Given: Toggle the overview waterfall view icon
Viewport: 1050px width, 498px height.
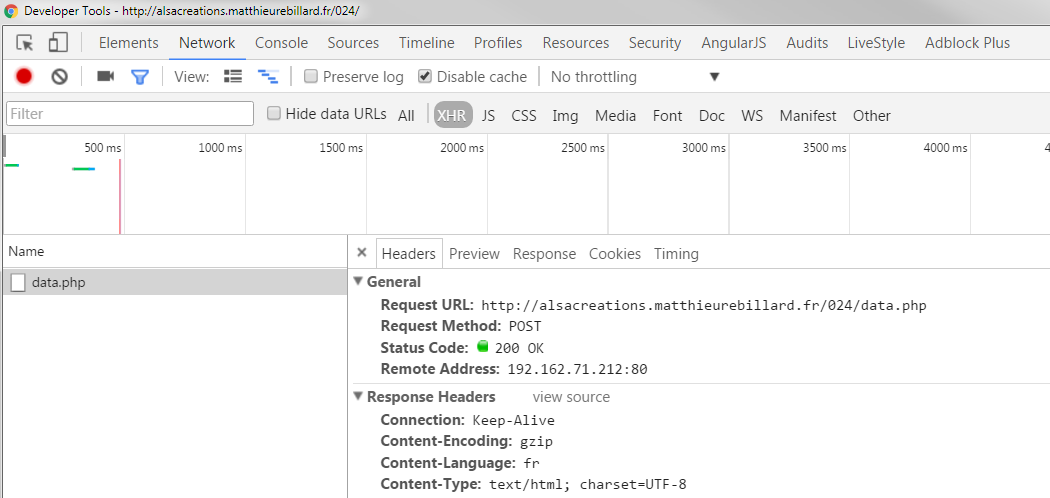Looking at the screenshot, I should click(x=268, y=77).
